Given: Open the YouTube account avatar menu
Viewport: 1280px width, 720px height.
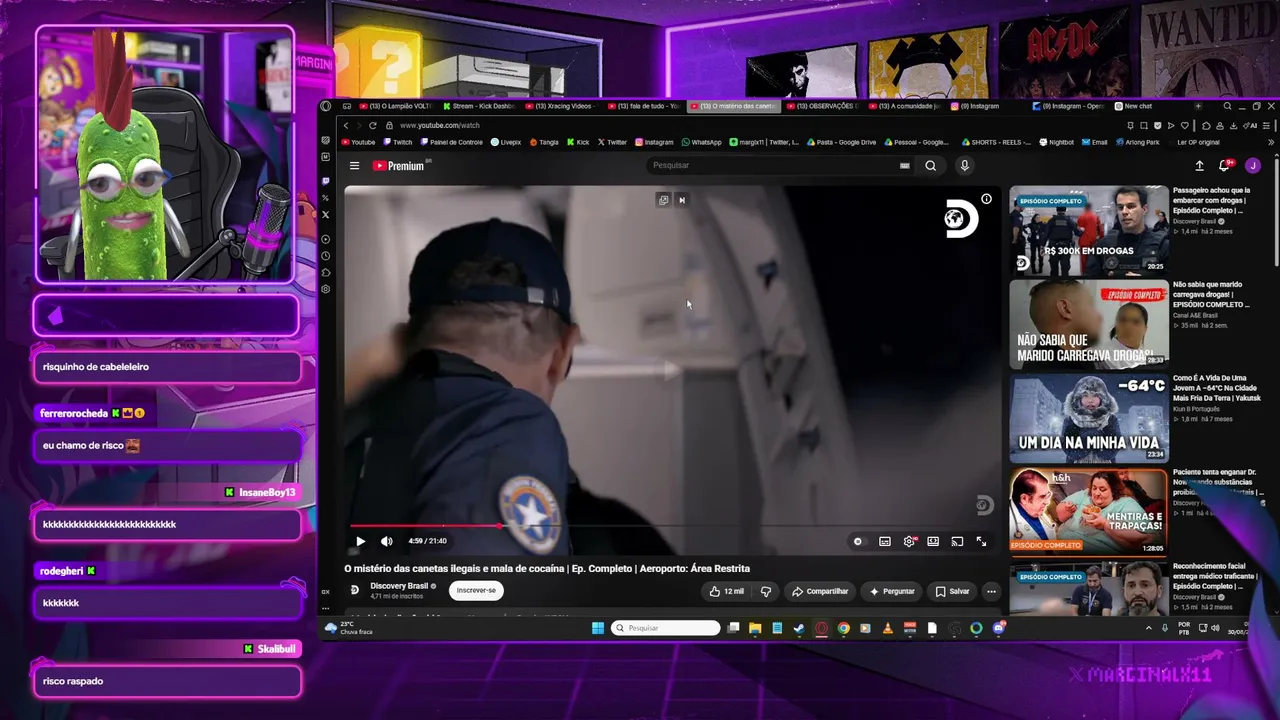Looking at the screenshot, I should click(1253, 166).
